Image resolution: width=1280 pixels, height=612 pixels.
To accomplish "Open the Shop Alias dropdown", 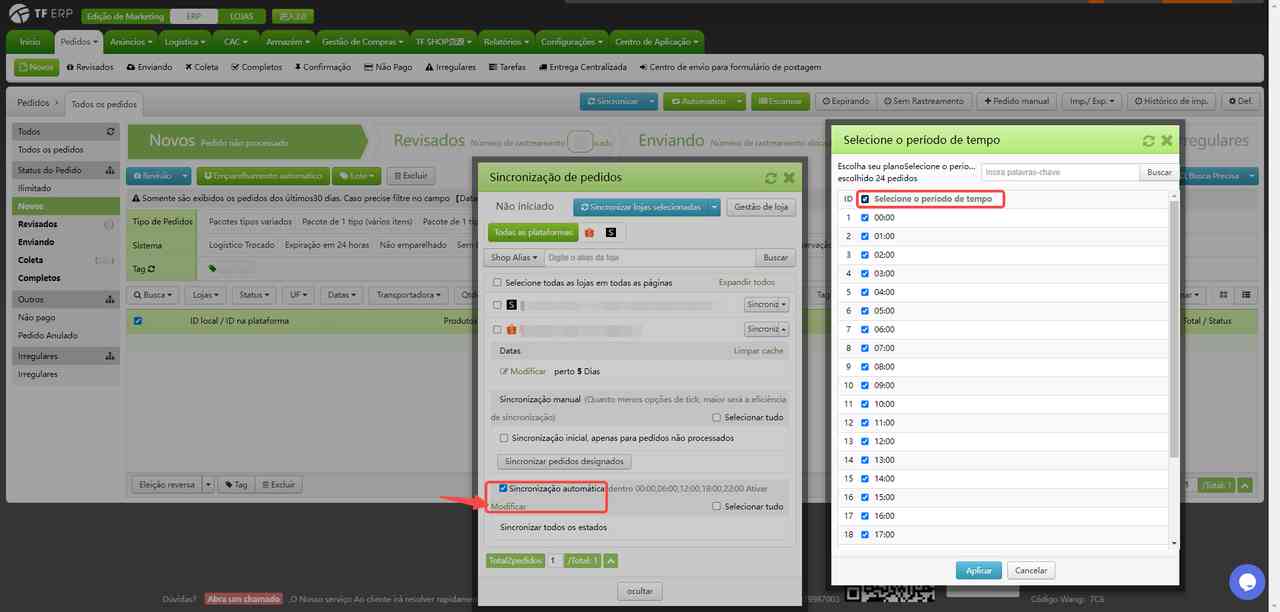I will (514, 257).
